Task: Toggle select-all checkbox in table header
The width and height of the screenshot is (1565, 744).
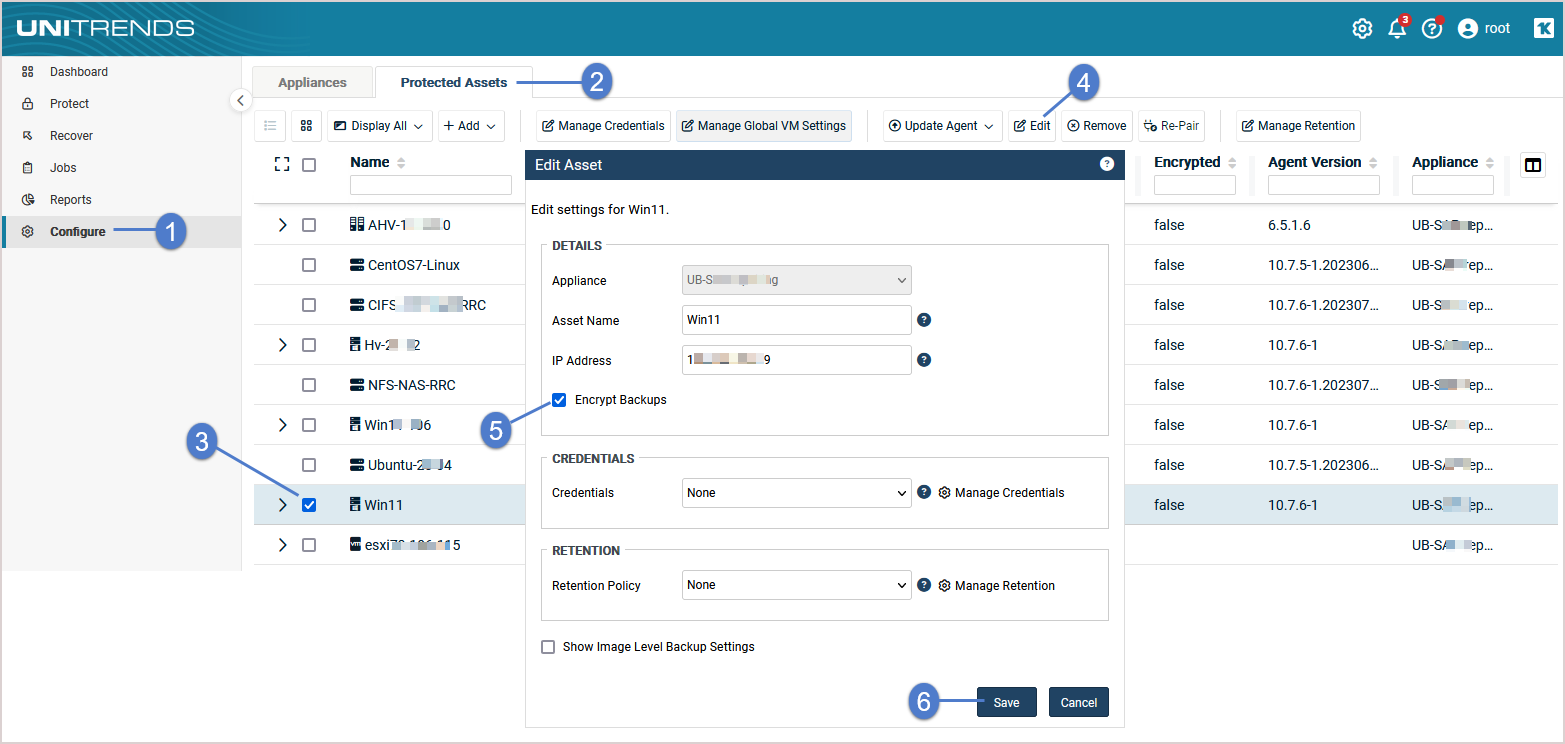Action: click(x=309, y=165)
